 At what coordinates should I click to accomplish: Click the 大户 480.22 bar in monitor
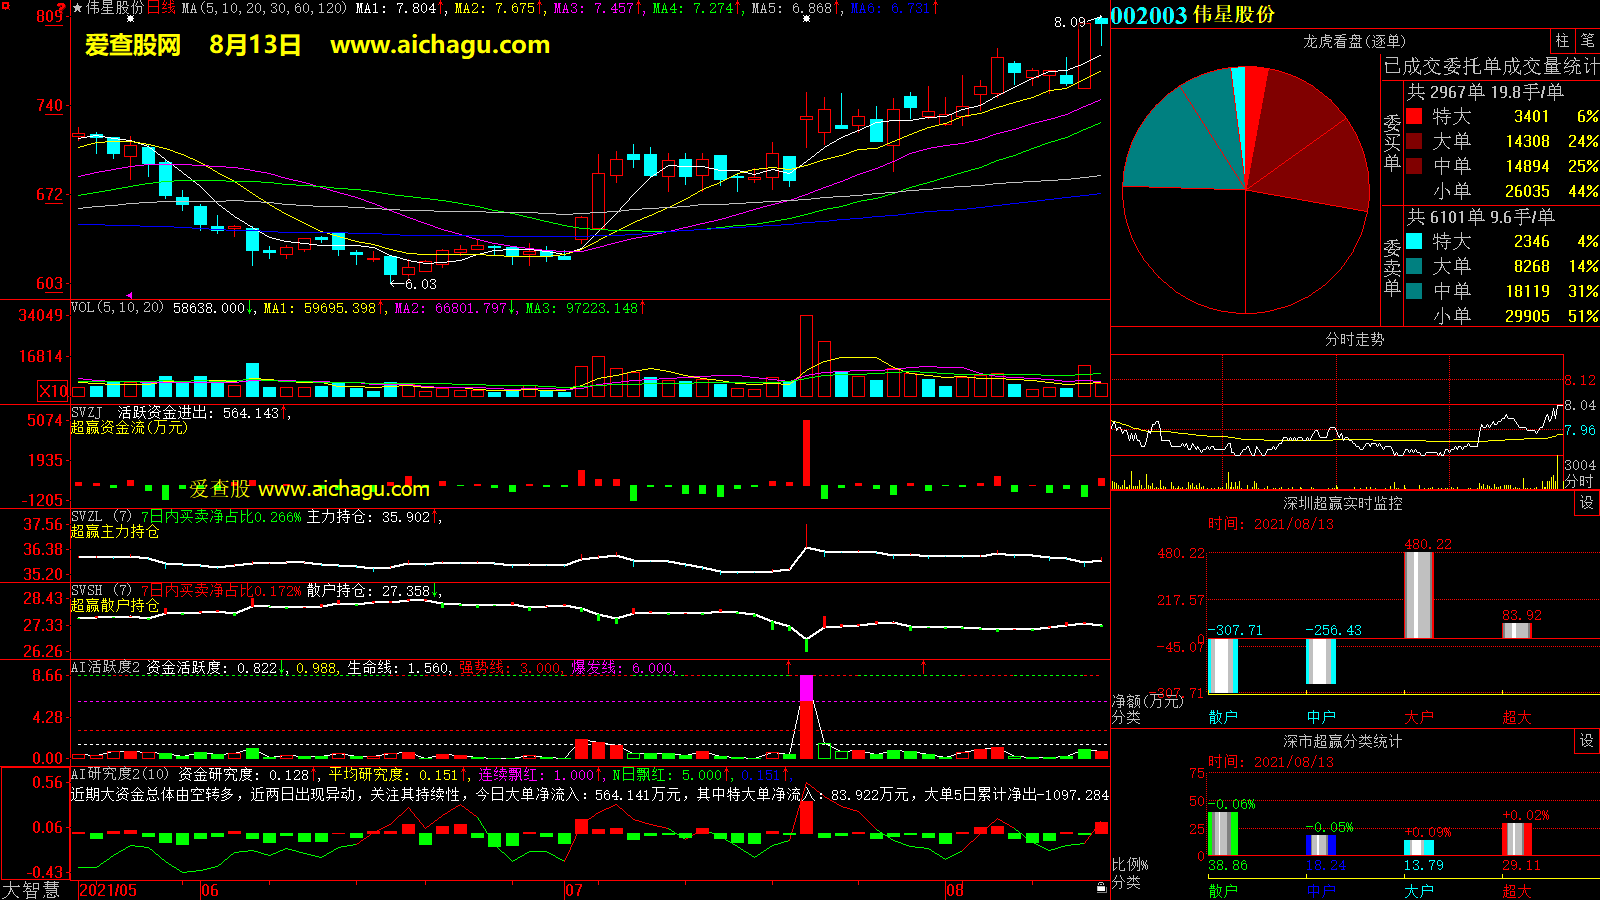click(1418, 594)
